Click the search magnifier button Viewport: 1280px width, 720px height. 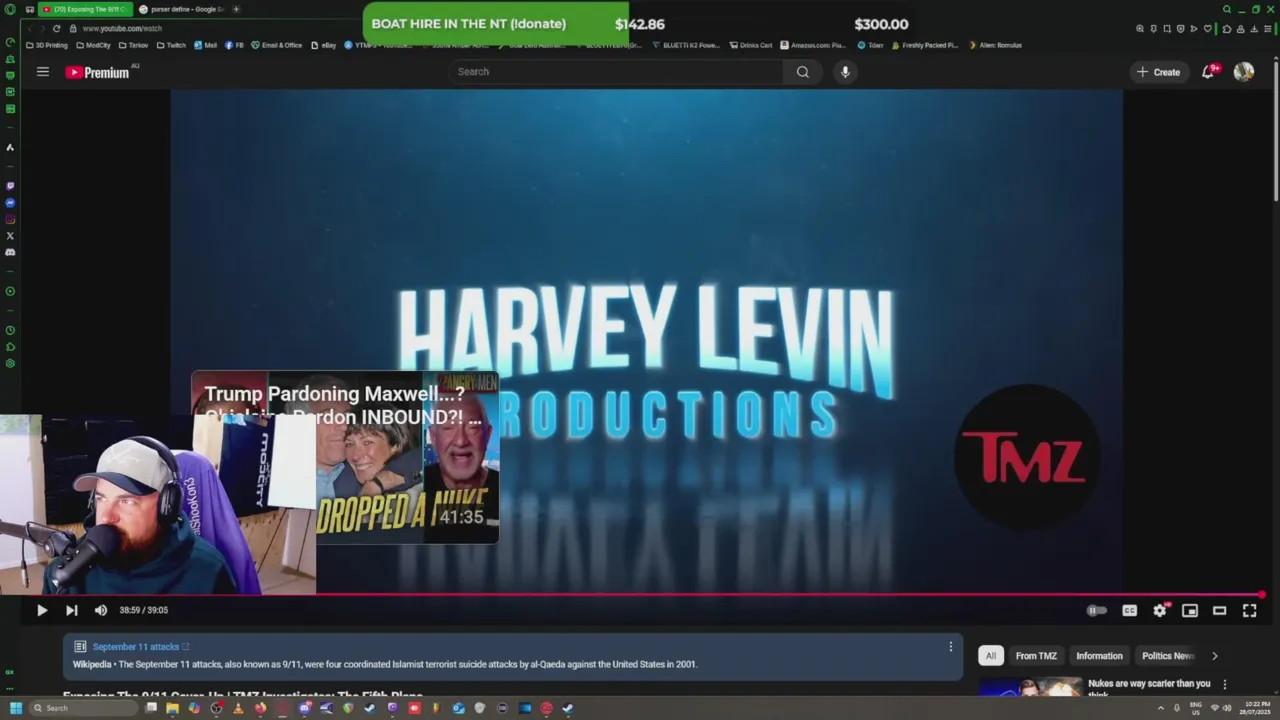pyautogui.click(x=803, y=72)
